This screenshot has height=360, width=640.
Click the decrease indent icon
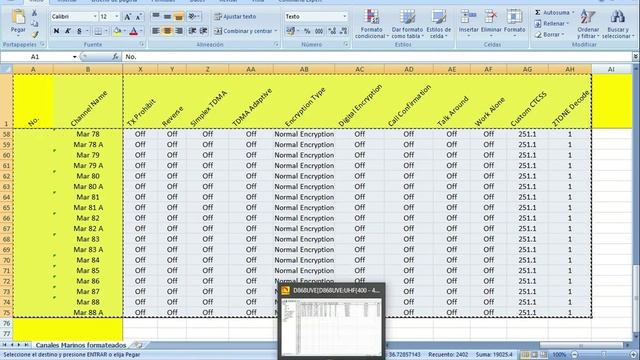click(192, 31)
